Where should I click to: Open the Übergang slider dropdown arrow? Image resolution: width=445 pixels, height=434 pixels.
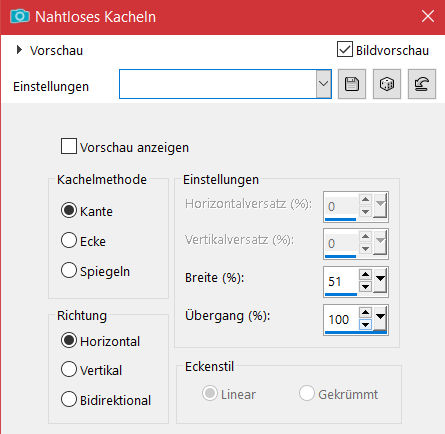pyautogui.click(x=380, y=317)
